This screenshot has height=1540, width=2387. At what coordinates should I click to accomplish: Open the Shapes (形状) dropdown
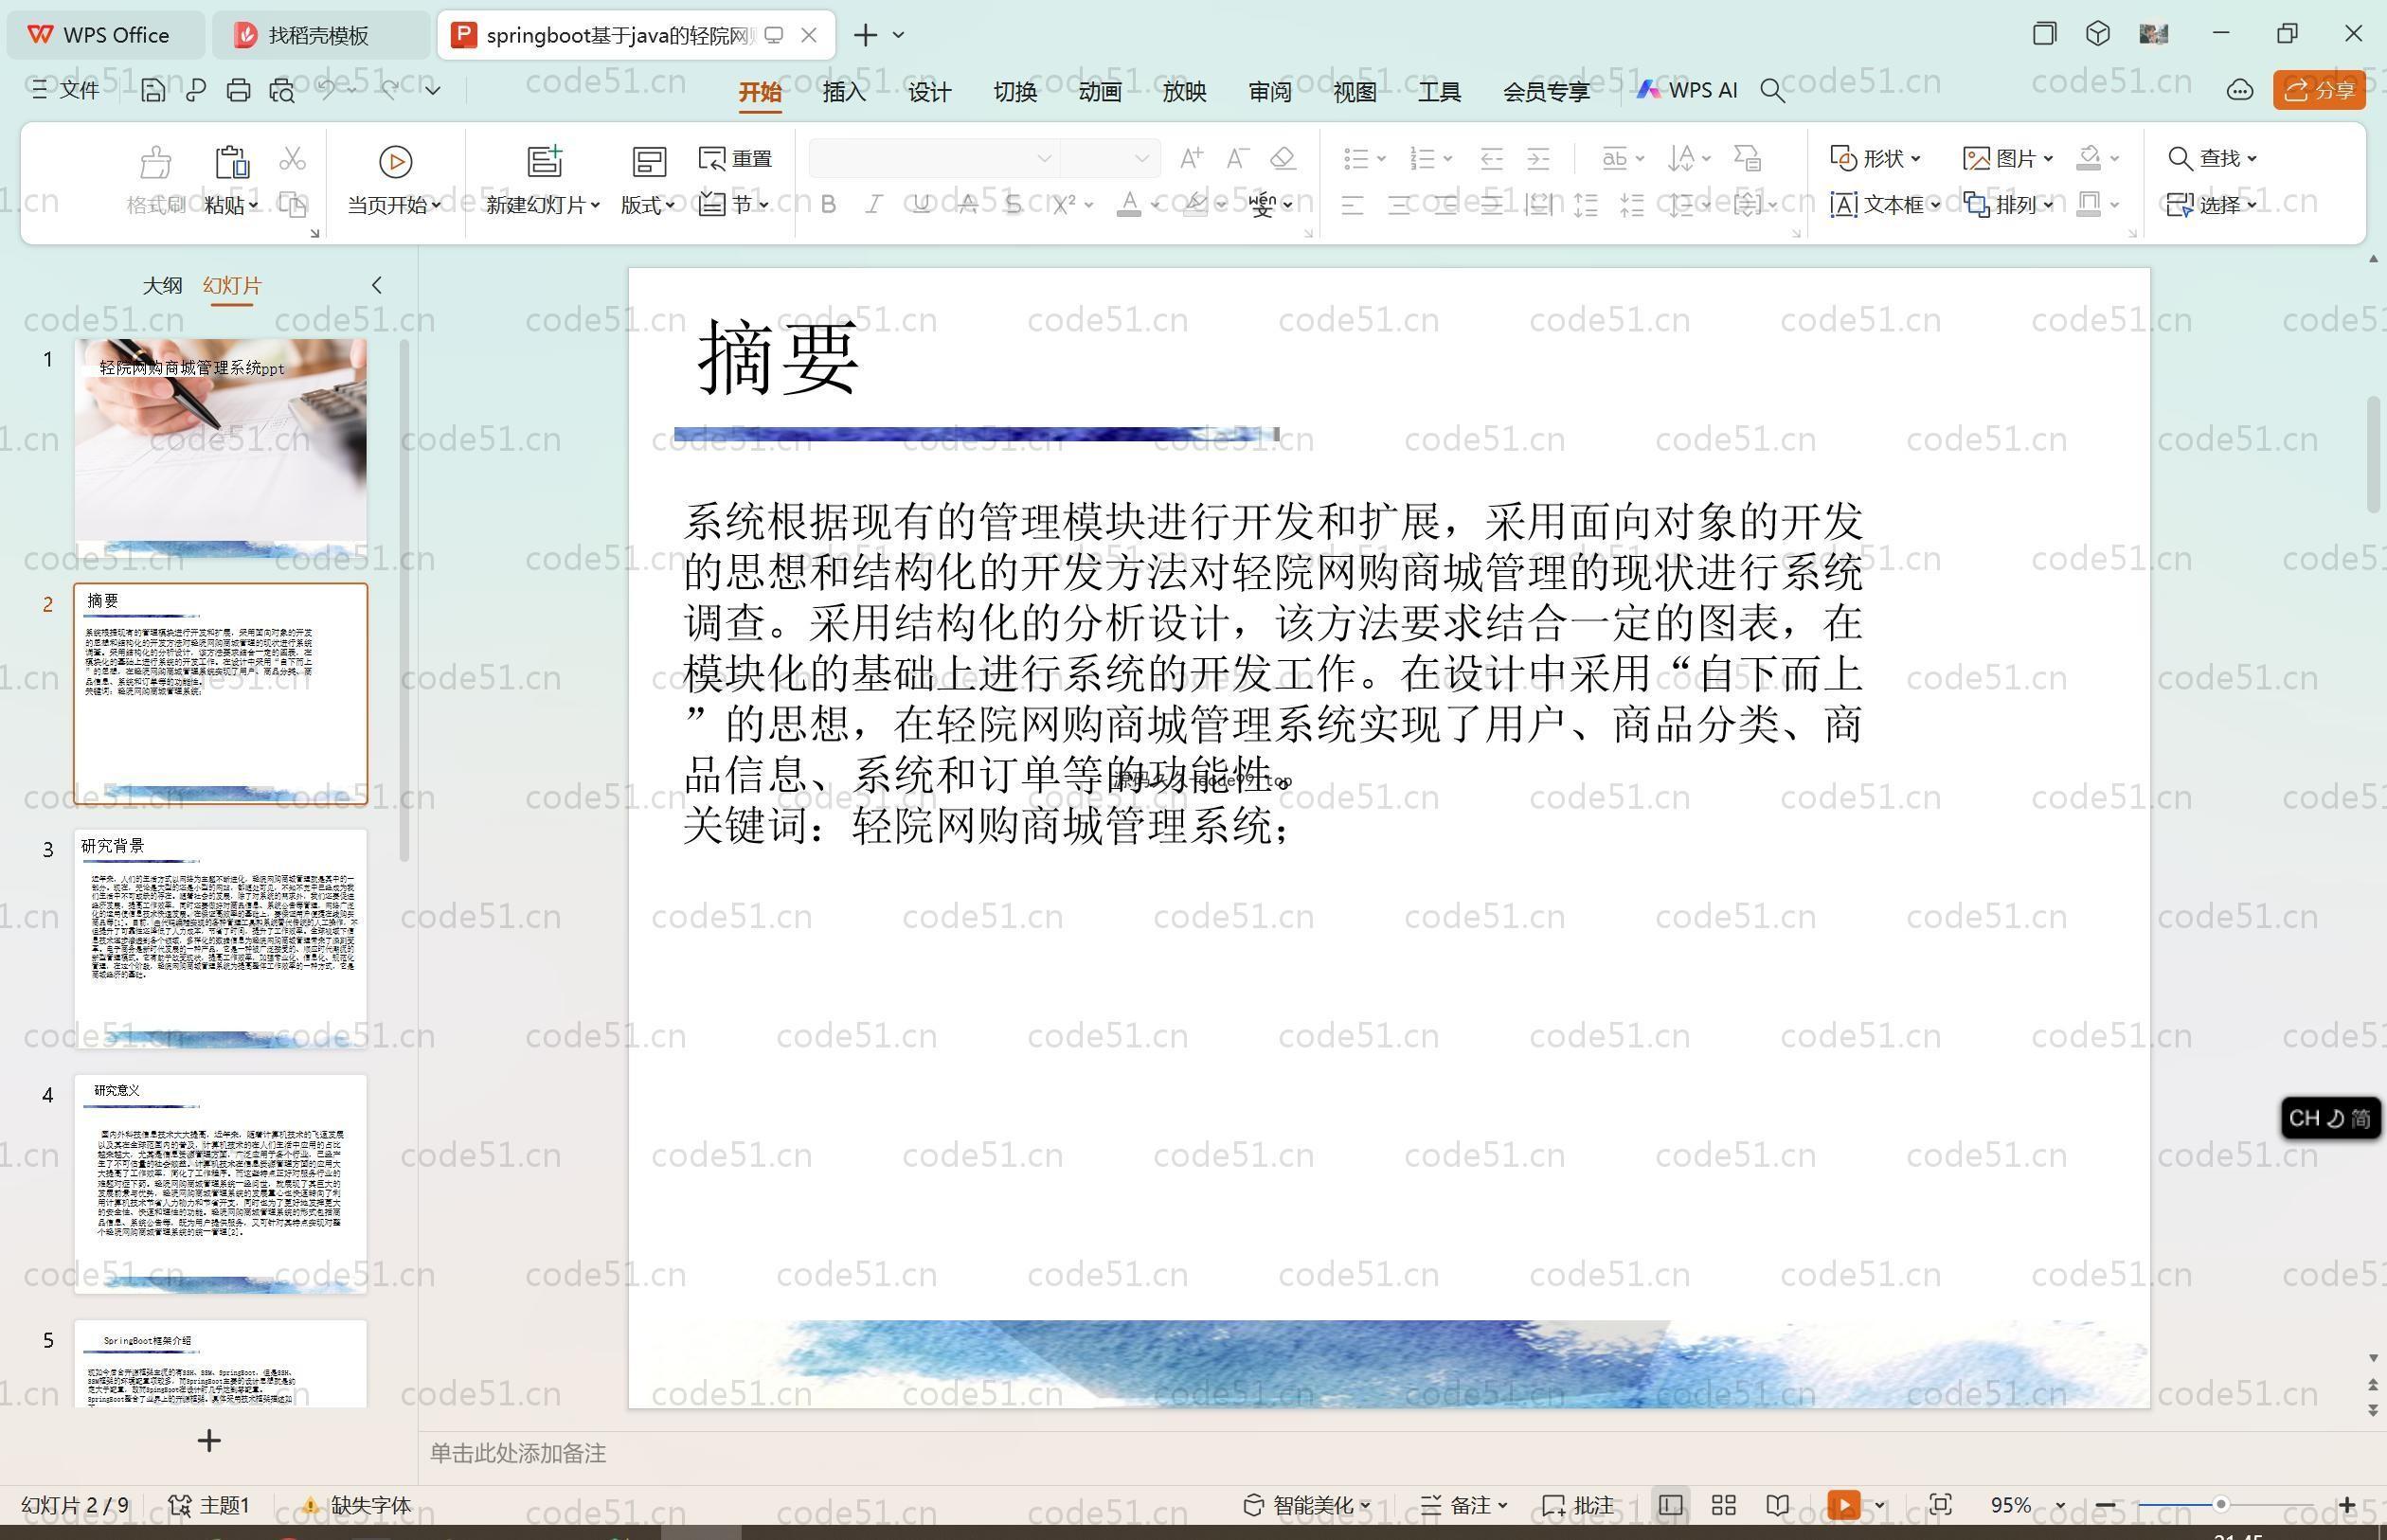(1875, 158)
